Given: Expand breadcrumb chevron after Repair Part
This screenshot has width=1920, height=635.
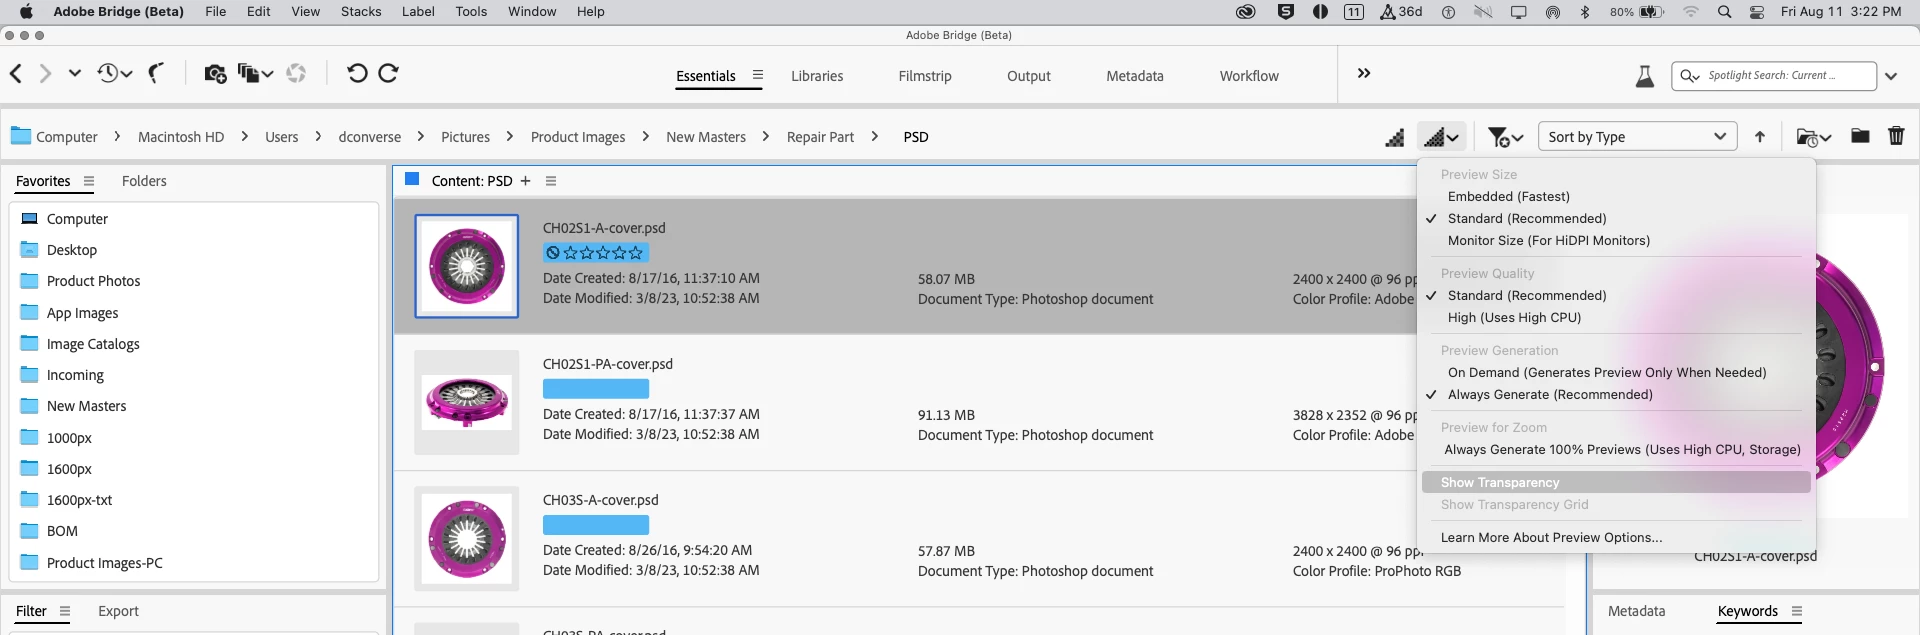Looking at the screenshot, I should [875, 136].
